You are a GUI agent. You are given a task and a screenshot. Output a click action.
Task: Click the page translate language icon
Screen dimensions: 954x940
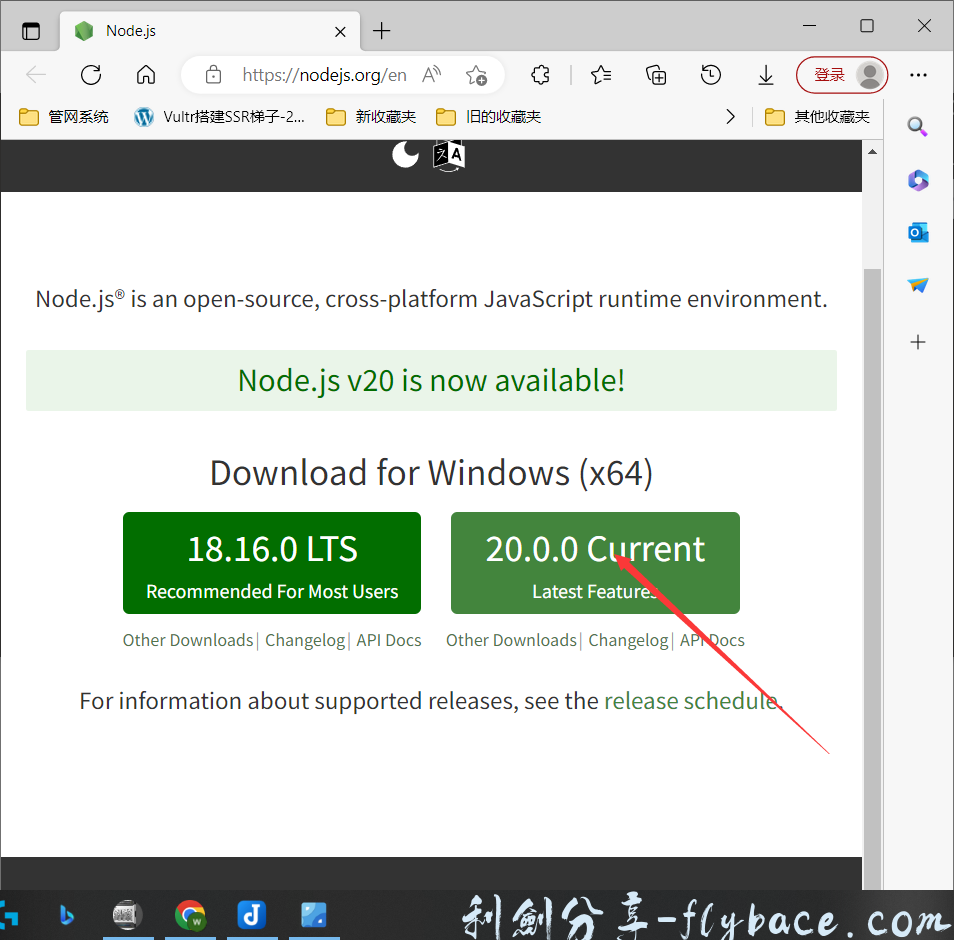click(449, 155)
